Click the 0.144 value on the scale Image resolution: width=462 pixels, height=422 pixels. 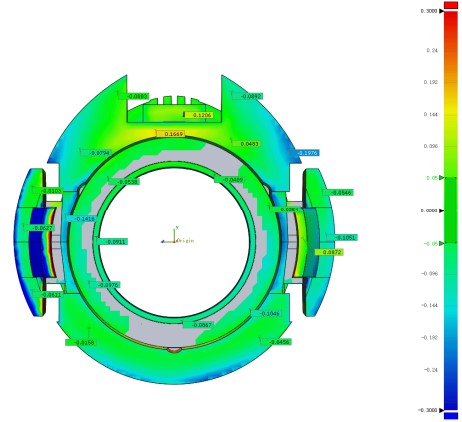click(x=430, y=114)
